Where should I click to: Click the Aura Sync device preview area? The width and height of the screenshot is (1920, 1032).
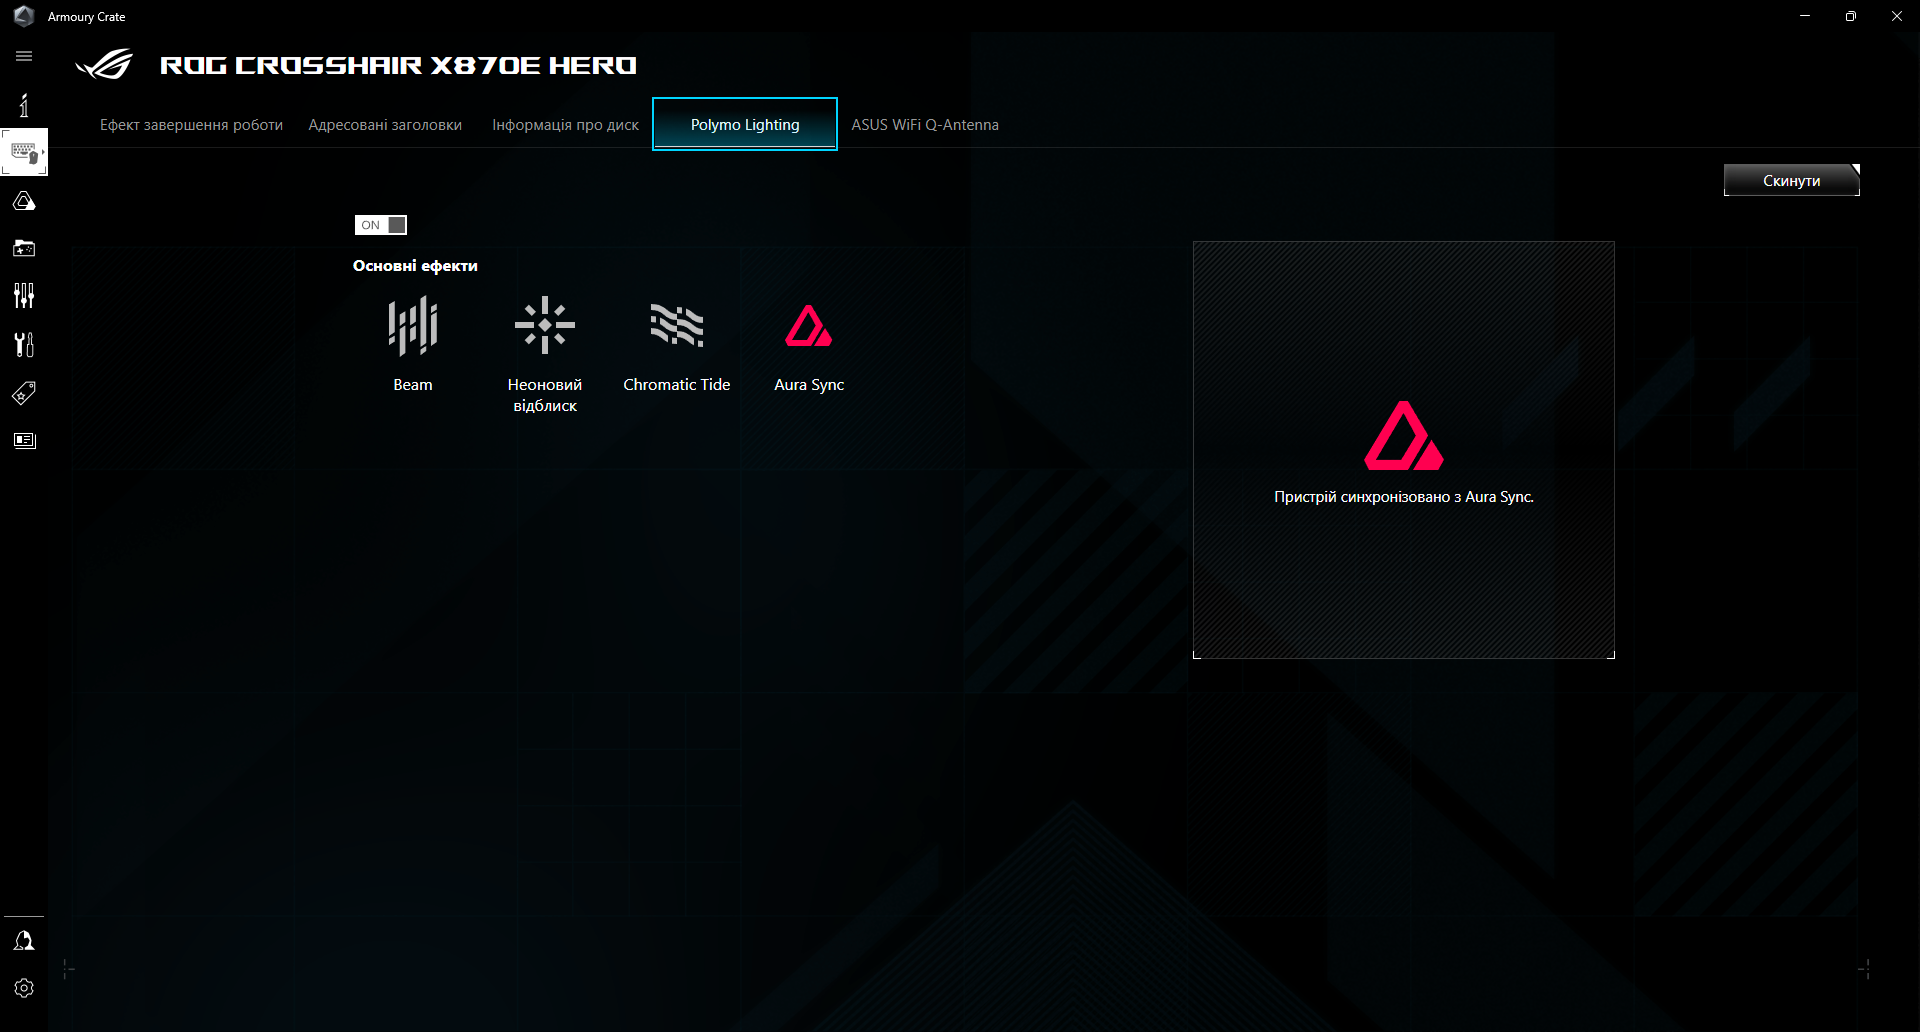(1403, 449)
